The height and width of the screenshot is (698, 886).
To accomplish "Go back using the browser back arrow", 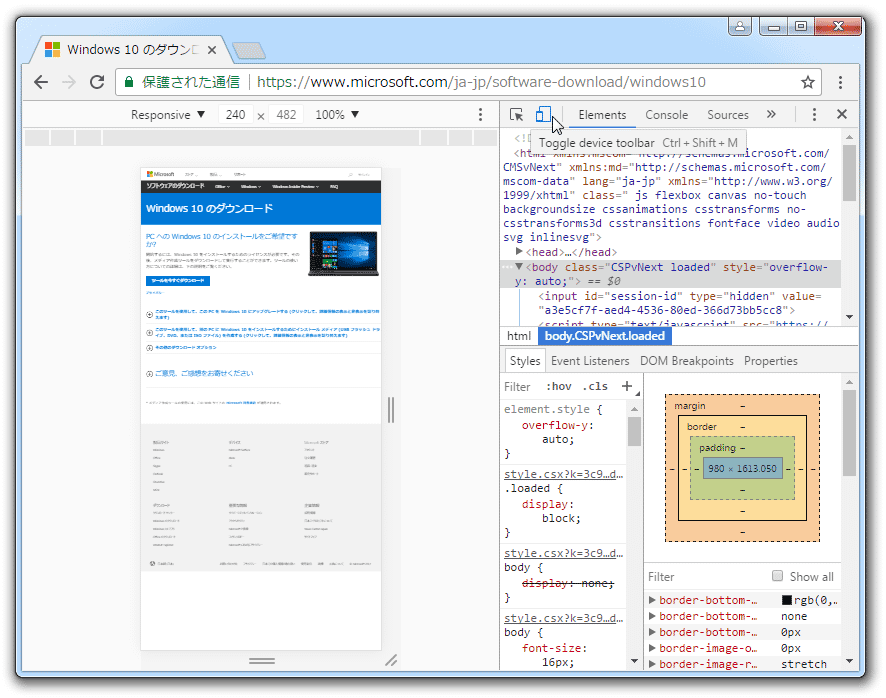I will [x=41, y=83].
